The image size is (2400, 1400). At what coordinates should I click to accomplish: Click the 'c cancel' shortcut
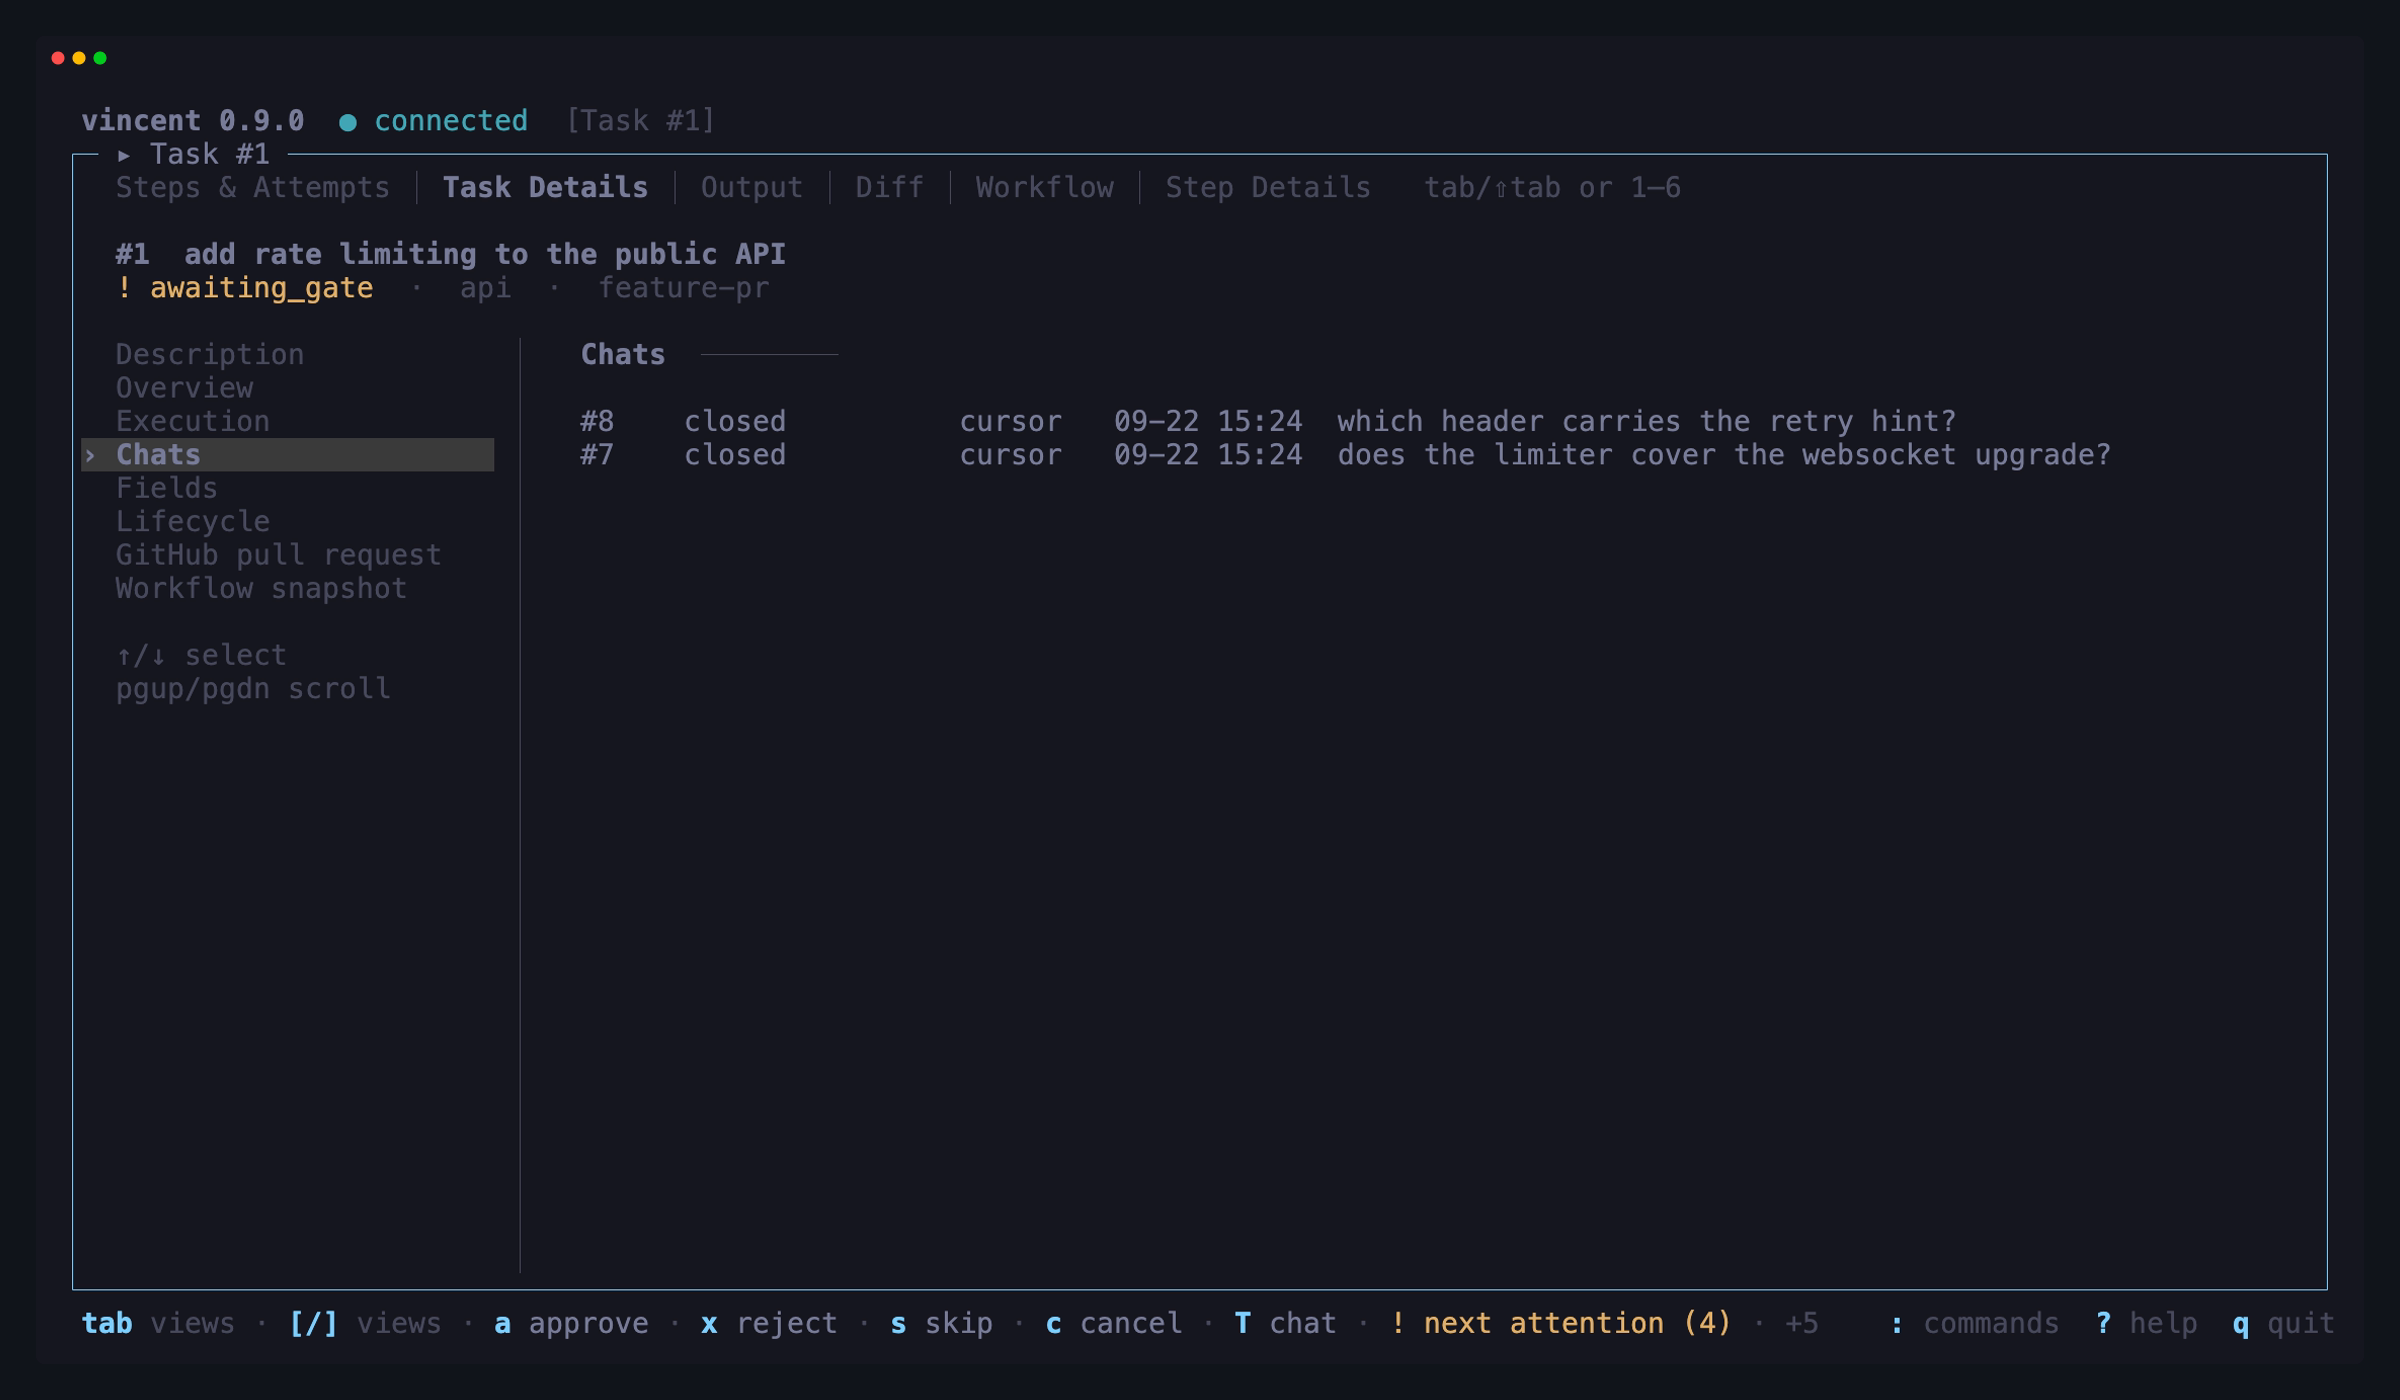click(1113, 1324)
